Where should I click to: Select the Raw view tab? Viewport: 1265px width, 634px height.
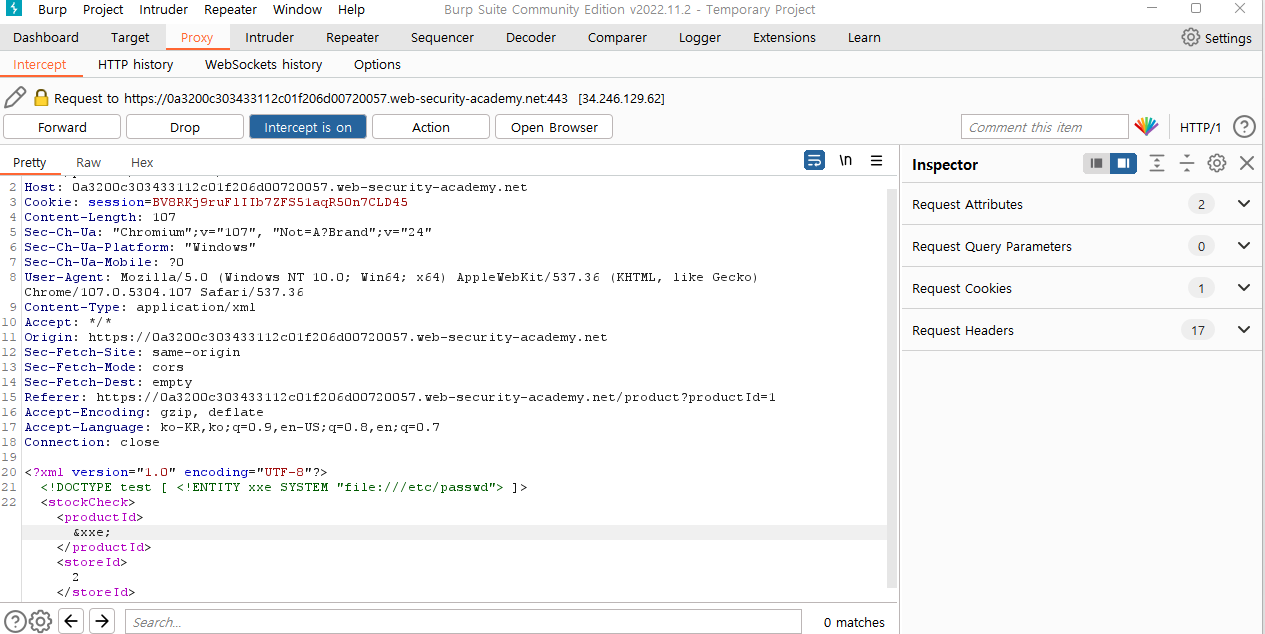pyautogui.click(x=88, y=162)
